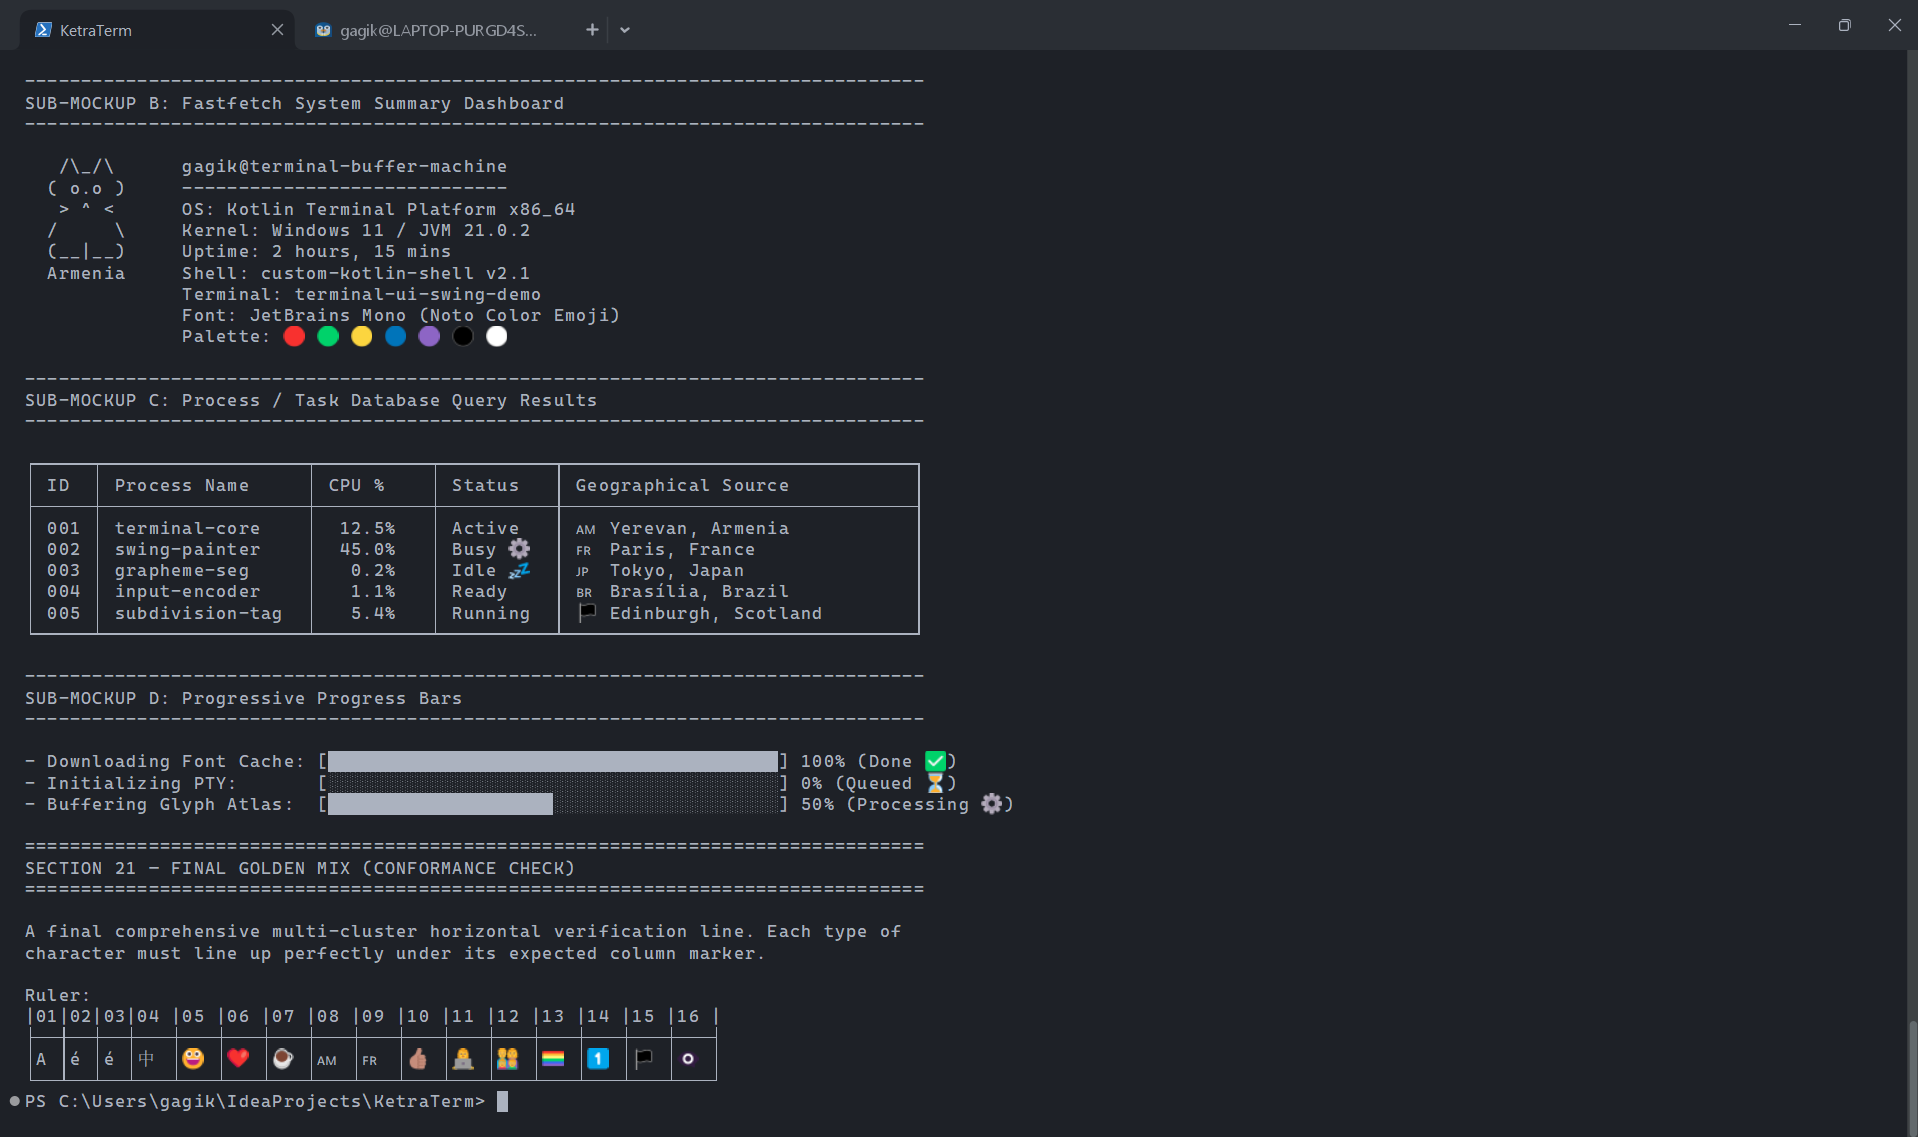This screenshot has height=1137, width=1918.
Task: Maximize or restore the terminal window
Action: point(1845,25)
